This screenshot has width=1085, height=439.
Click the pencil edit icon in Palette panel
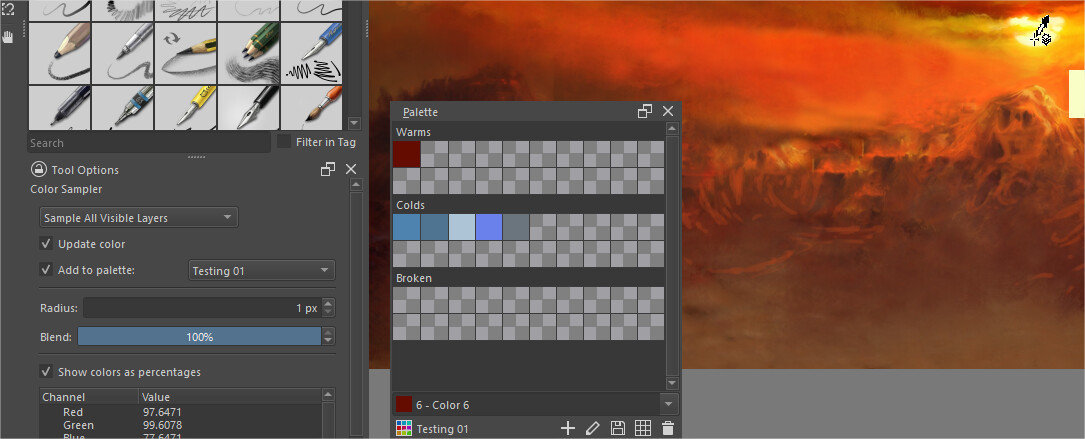(592, 428)
